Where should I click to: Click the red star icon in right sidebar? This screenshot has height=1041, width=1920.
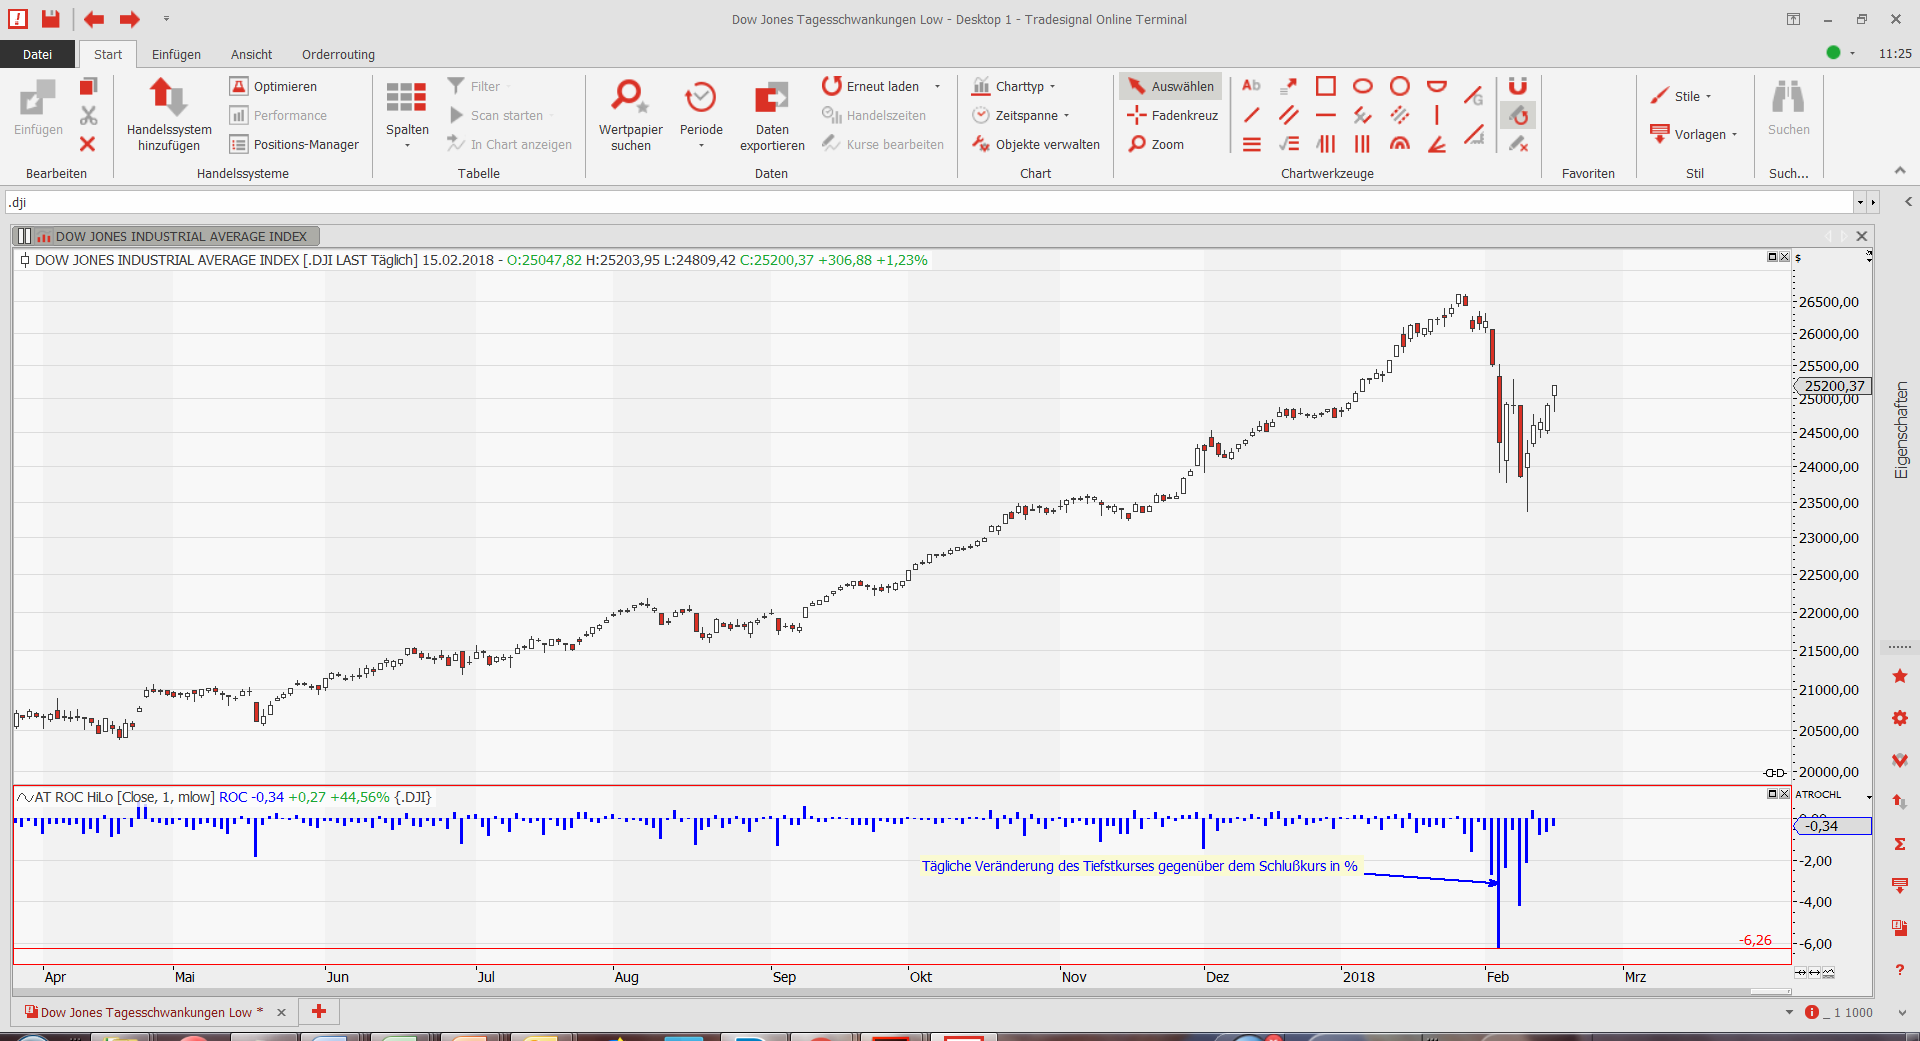point(1900,677)
